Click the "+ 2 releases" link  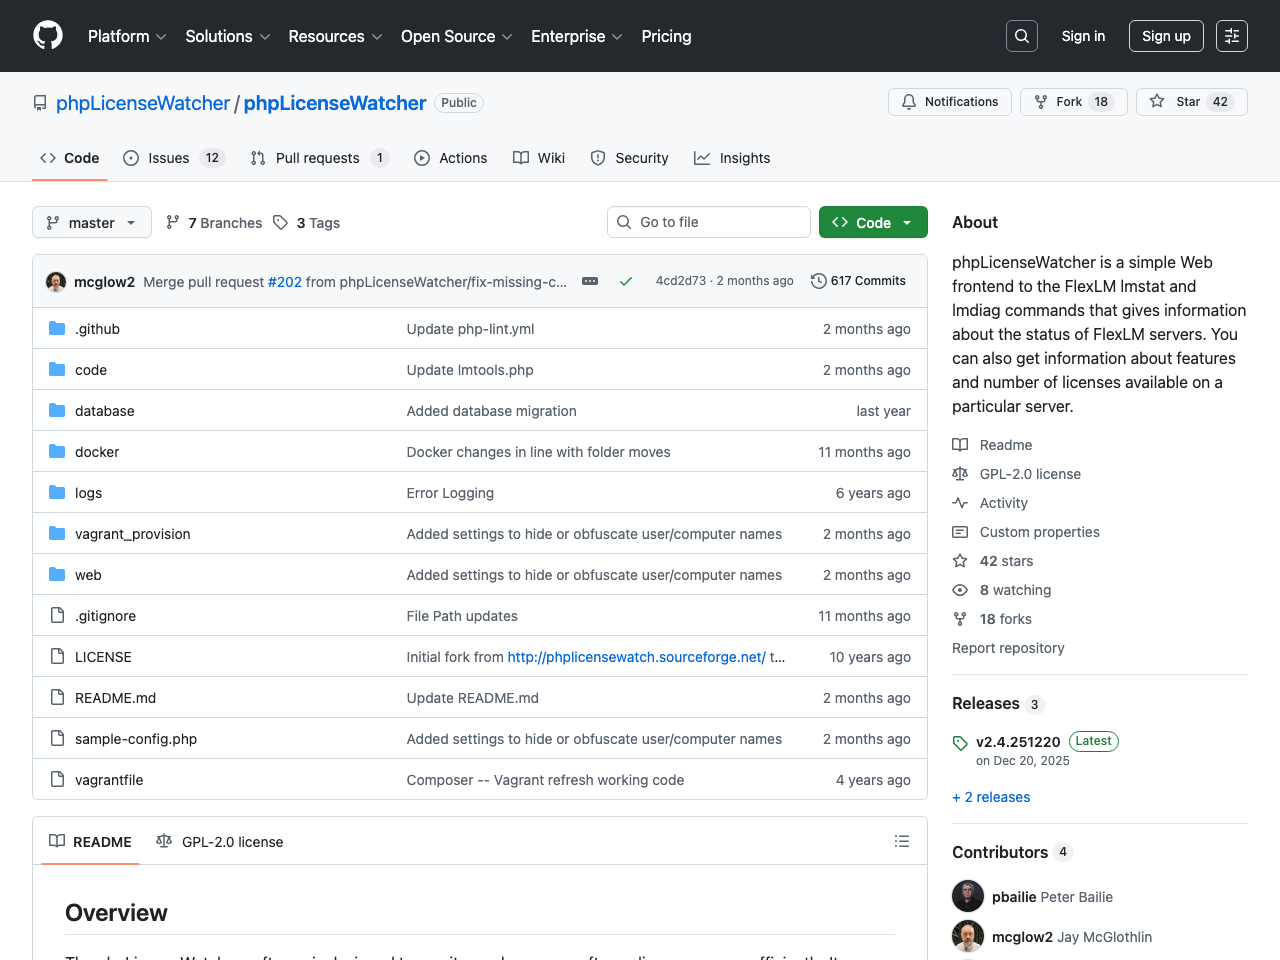coord(991,797)
